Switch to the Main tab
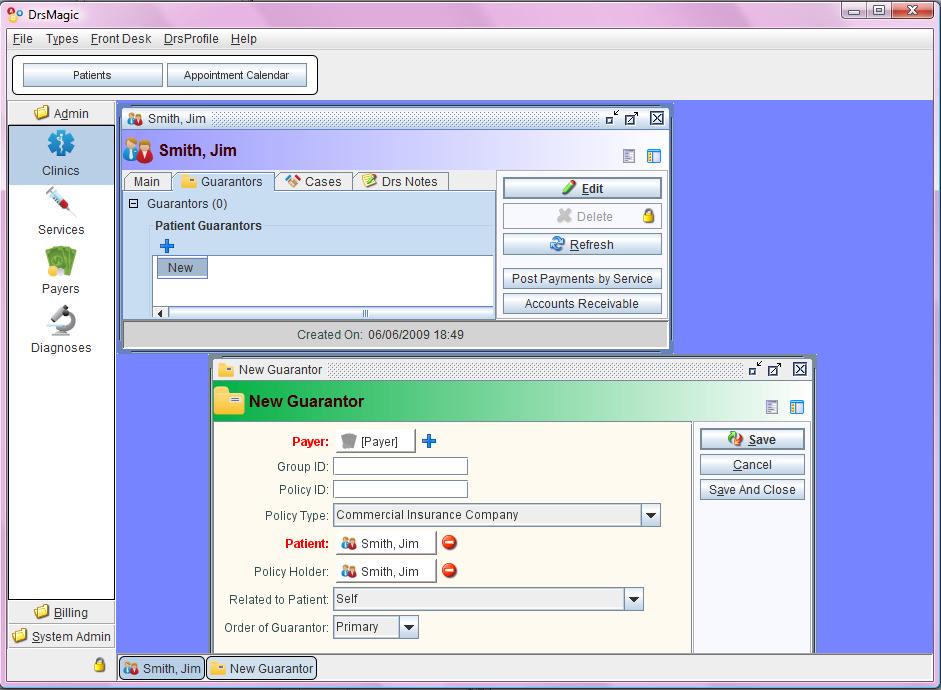The image size is (941, 690). [147, 181]
